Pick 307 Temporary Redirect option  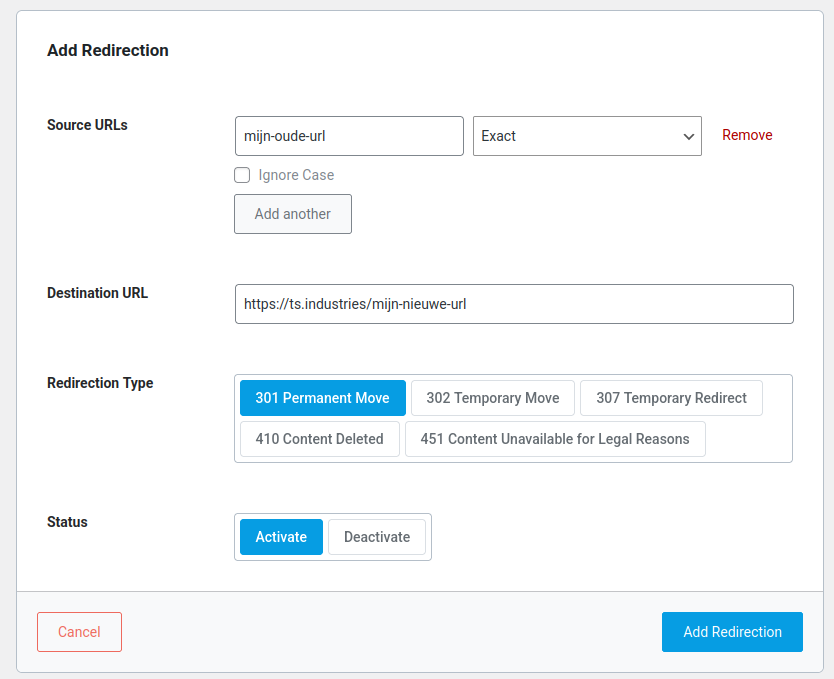(x=671, y=397)
